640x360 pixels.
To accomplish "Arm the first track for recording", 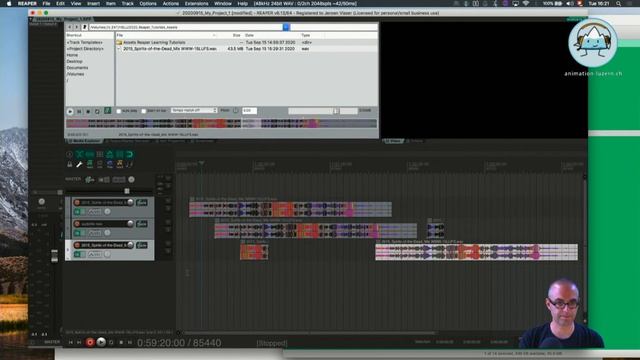I will point(77,202).
